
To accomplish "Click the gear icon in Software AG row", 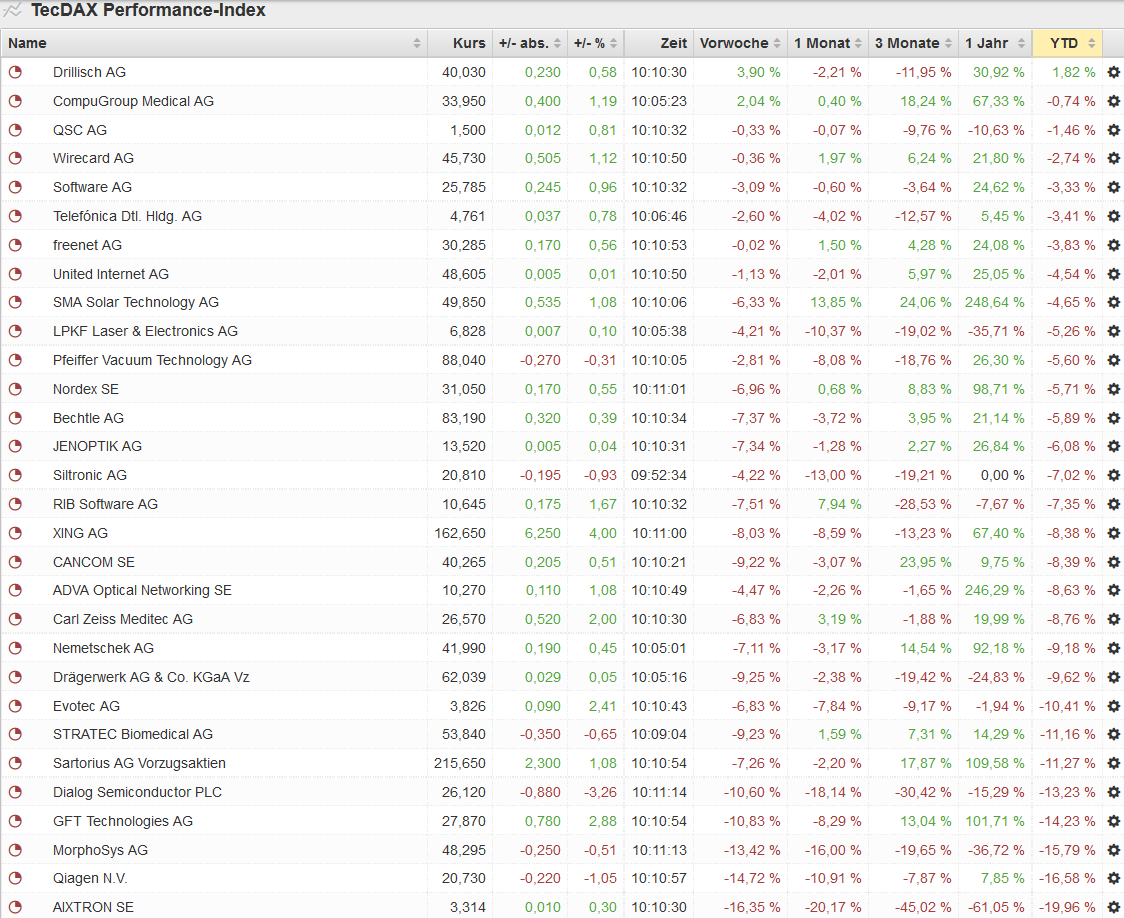I will 1113,187.
